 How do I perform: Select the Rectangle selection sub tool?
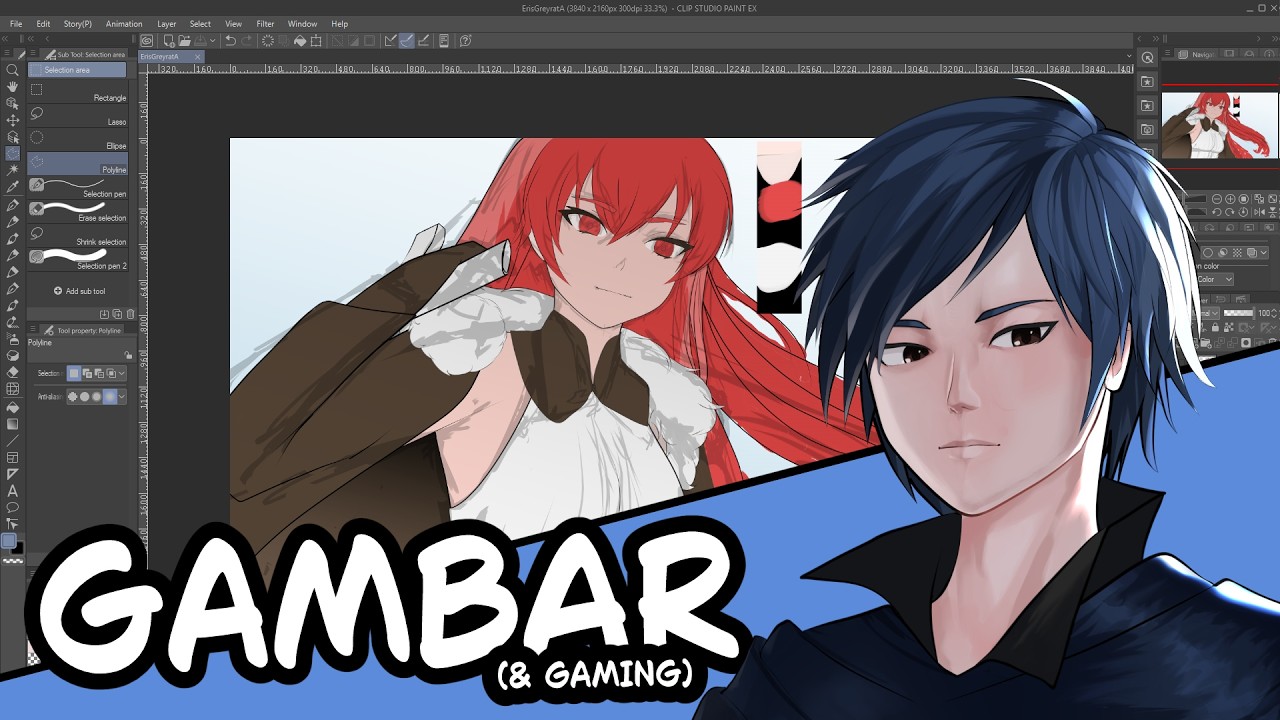coord(78,92)
